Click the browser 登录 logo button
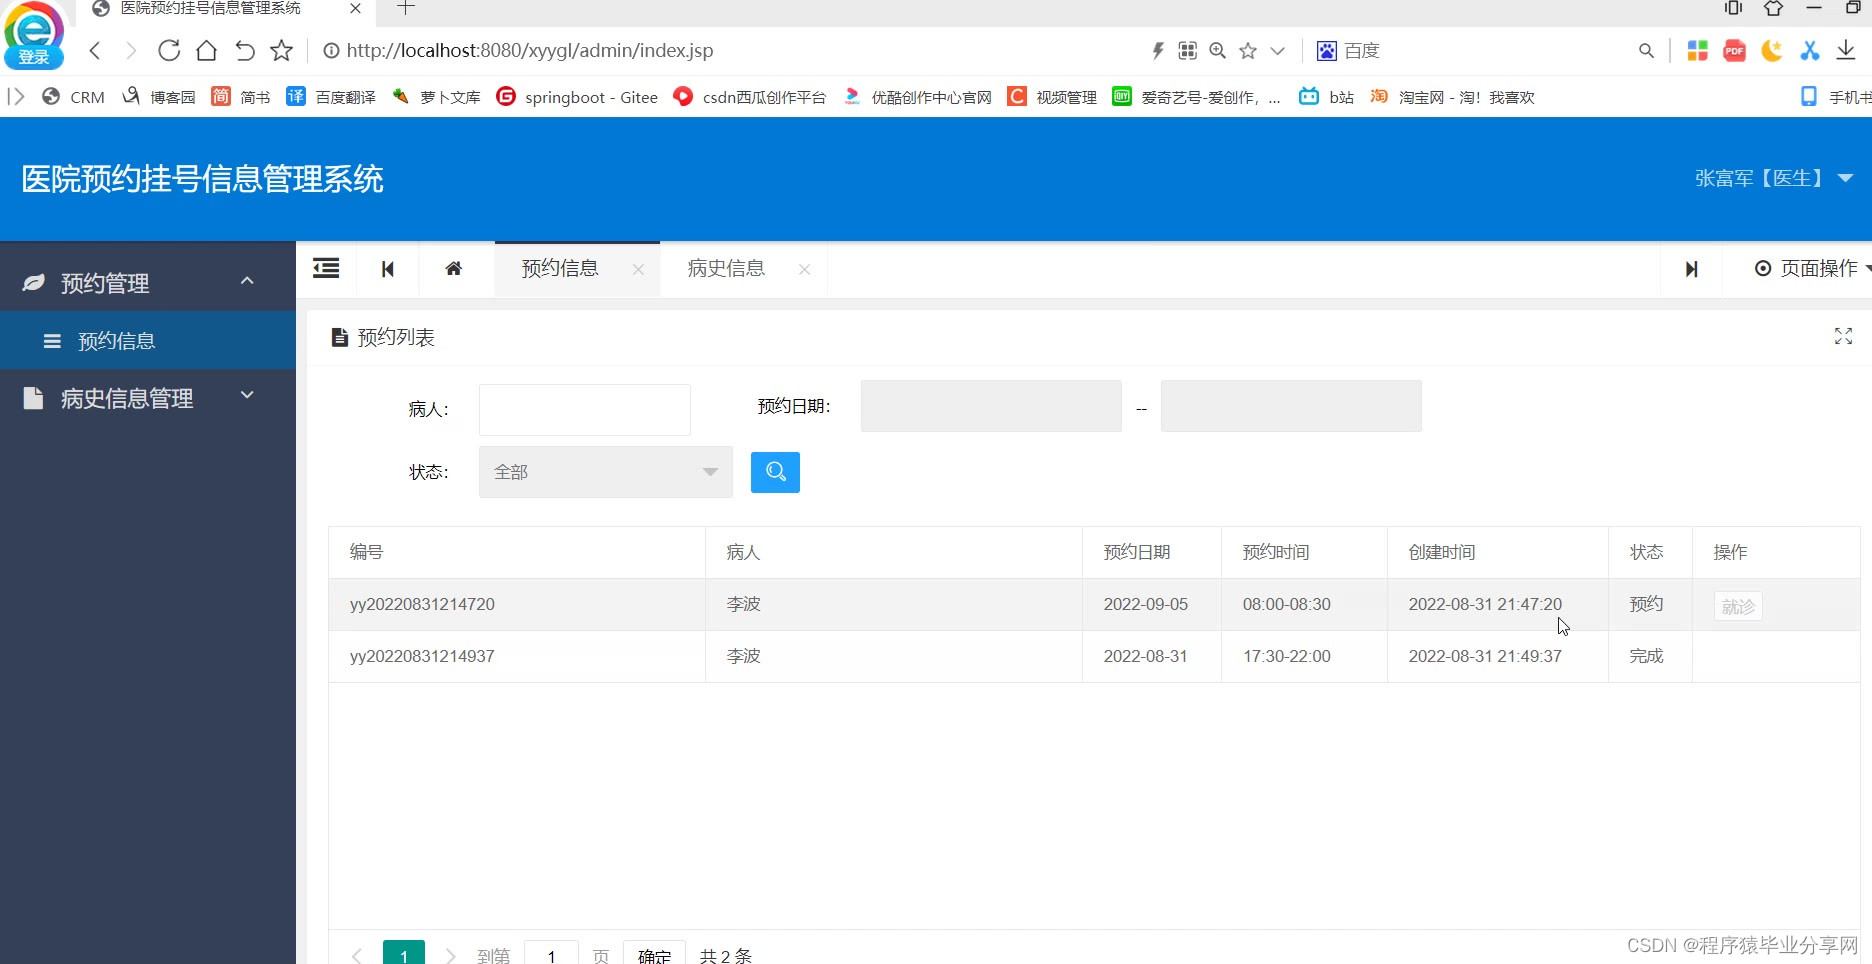Screen dimensions: 1872x964 coord(34,36)
